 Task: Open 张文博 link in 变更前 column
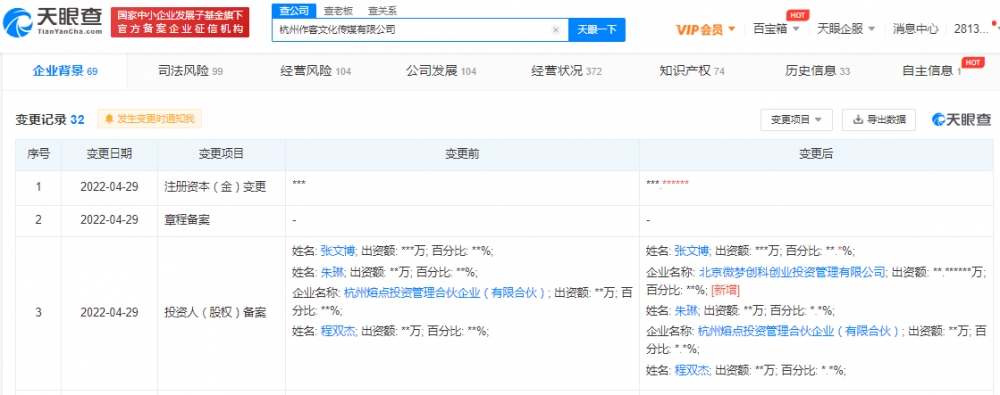click(337, 251)
